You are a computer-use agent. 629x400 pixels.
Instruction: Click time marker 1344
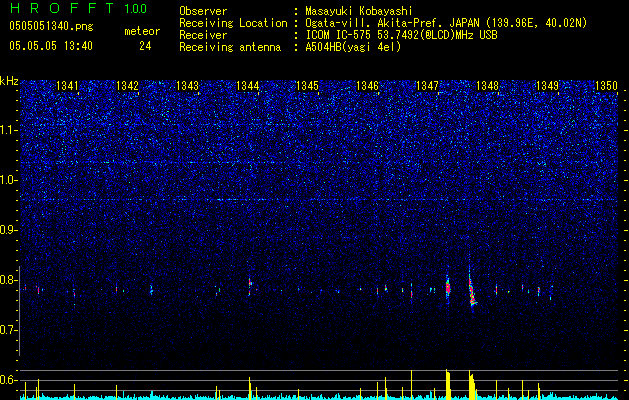click(x=248, y=85)
